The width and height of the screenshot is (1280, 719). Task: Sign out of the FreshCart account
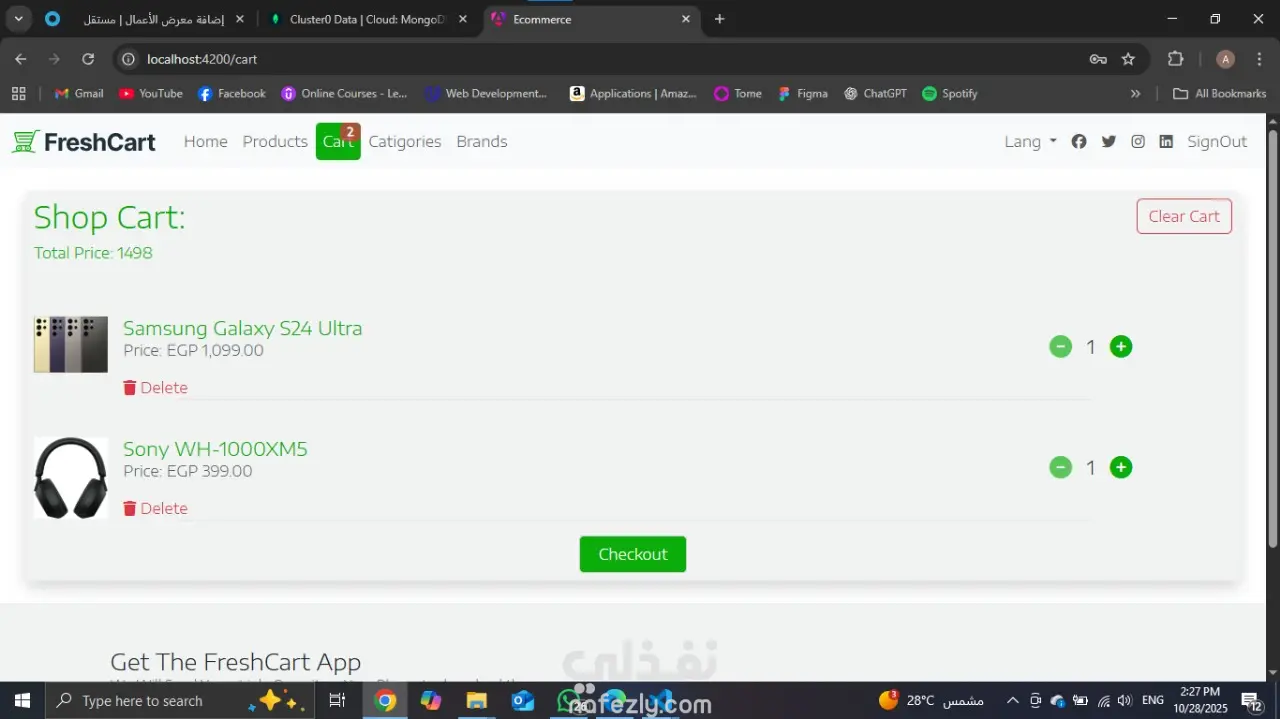click(1217, 142)
